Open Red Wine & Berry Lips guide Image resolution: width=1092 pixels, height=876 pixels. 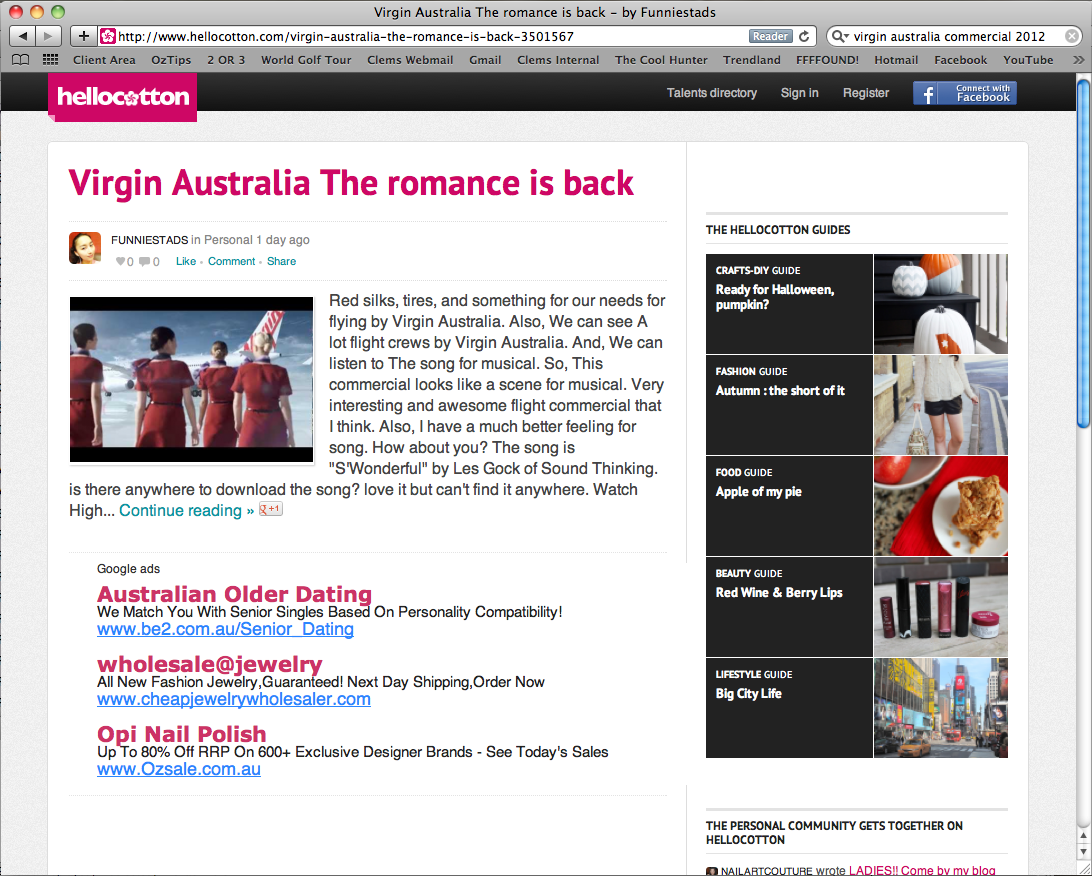tap(779, 593)
